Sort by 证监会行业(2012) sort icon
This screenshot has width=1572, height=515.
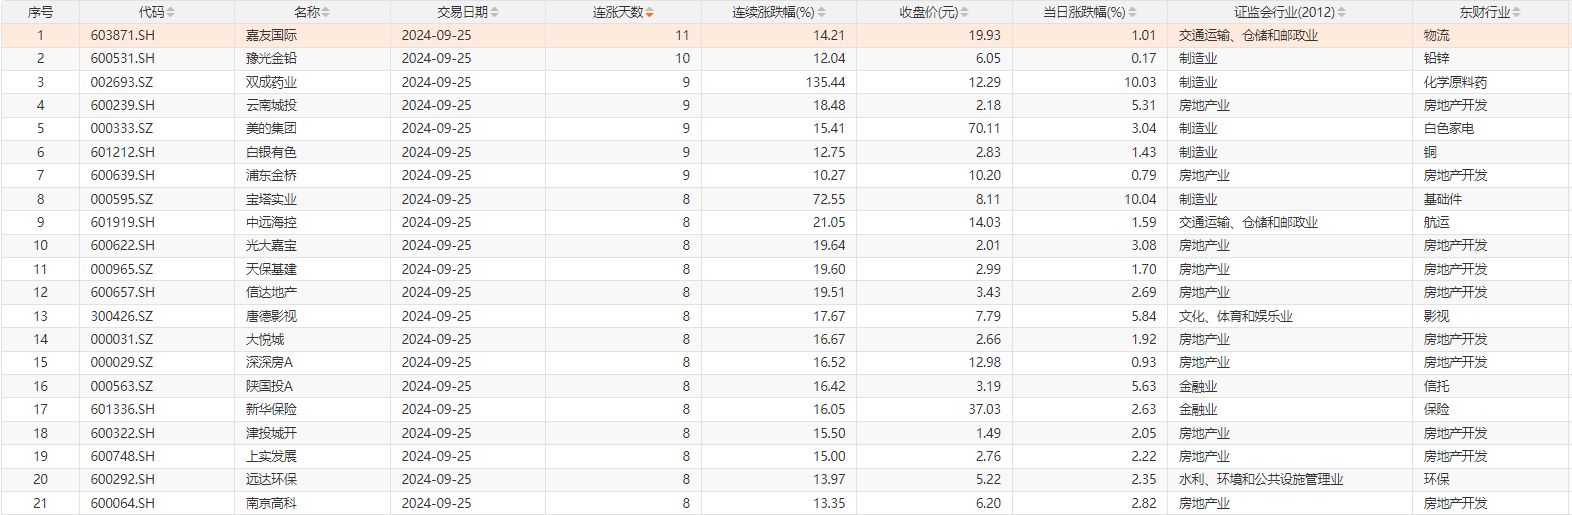click(1342, 12)
